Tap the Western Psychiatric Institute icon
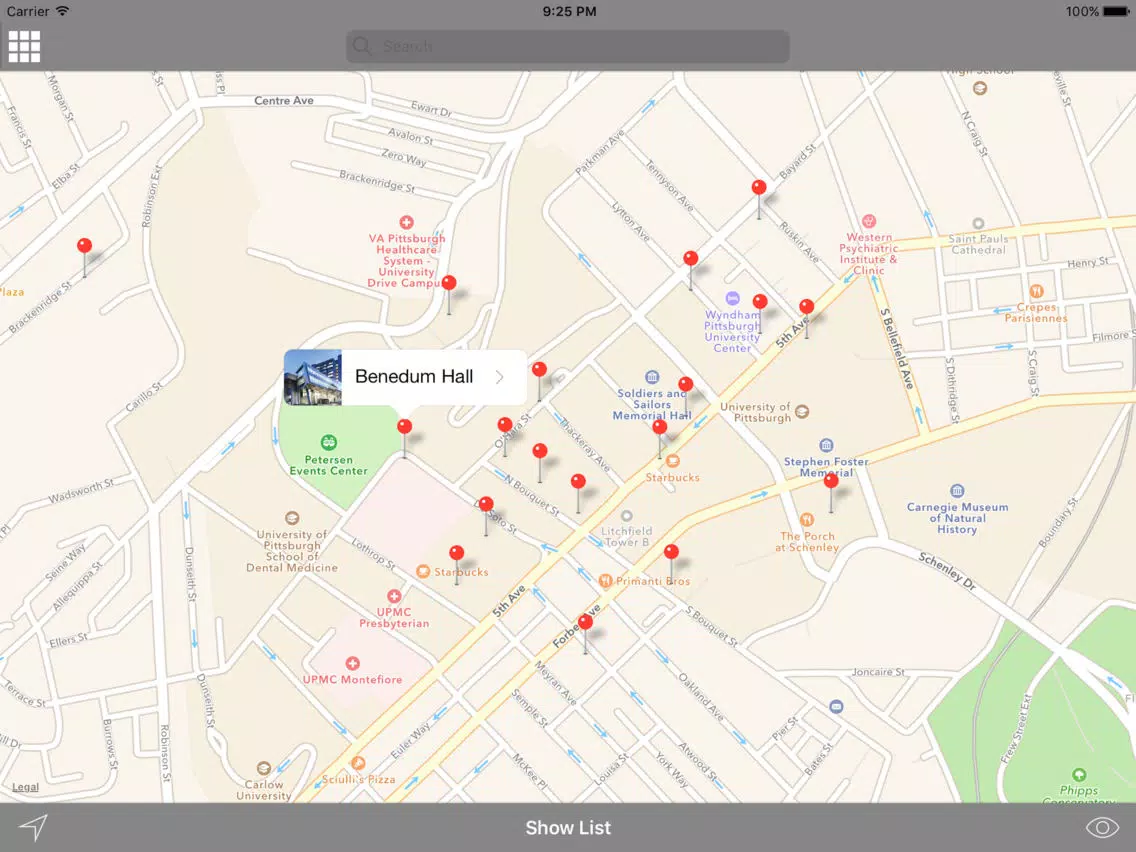 869,221
